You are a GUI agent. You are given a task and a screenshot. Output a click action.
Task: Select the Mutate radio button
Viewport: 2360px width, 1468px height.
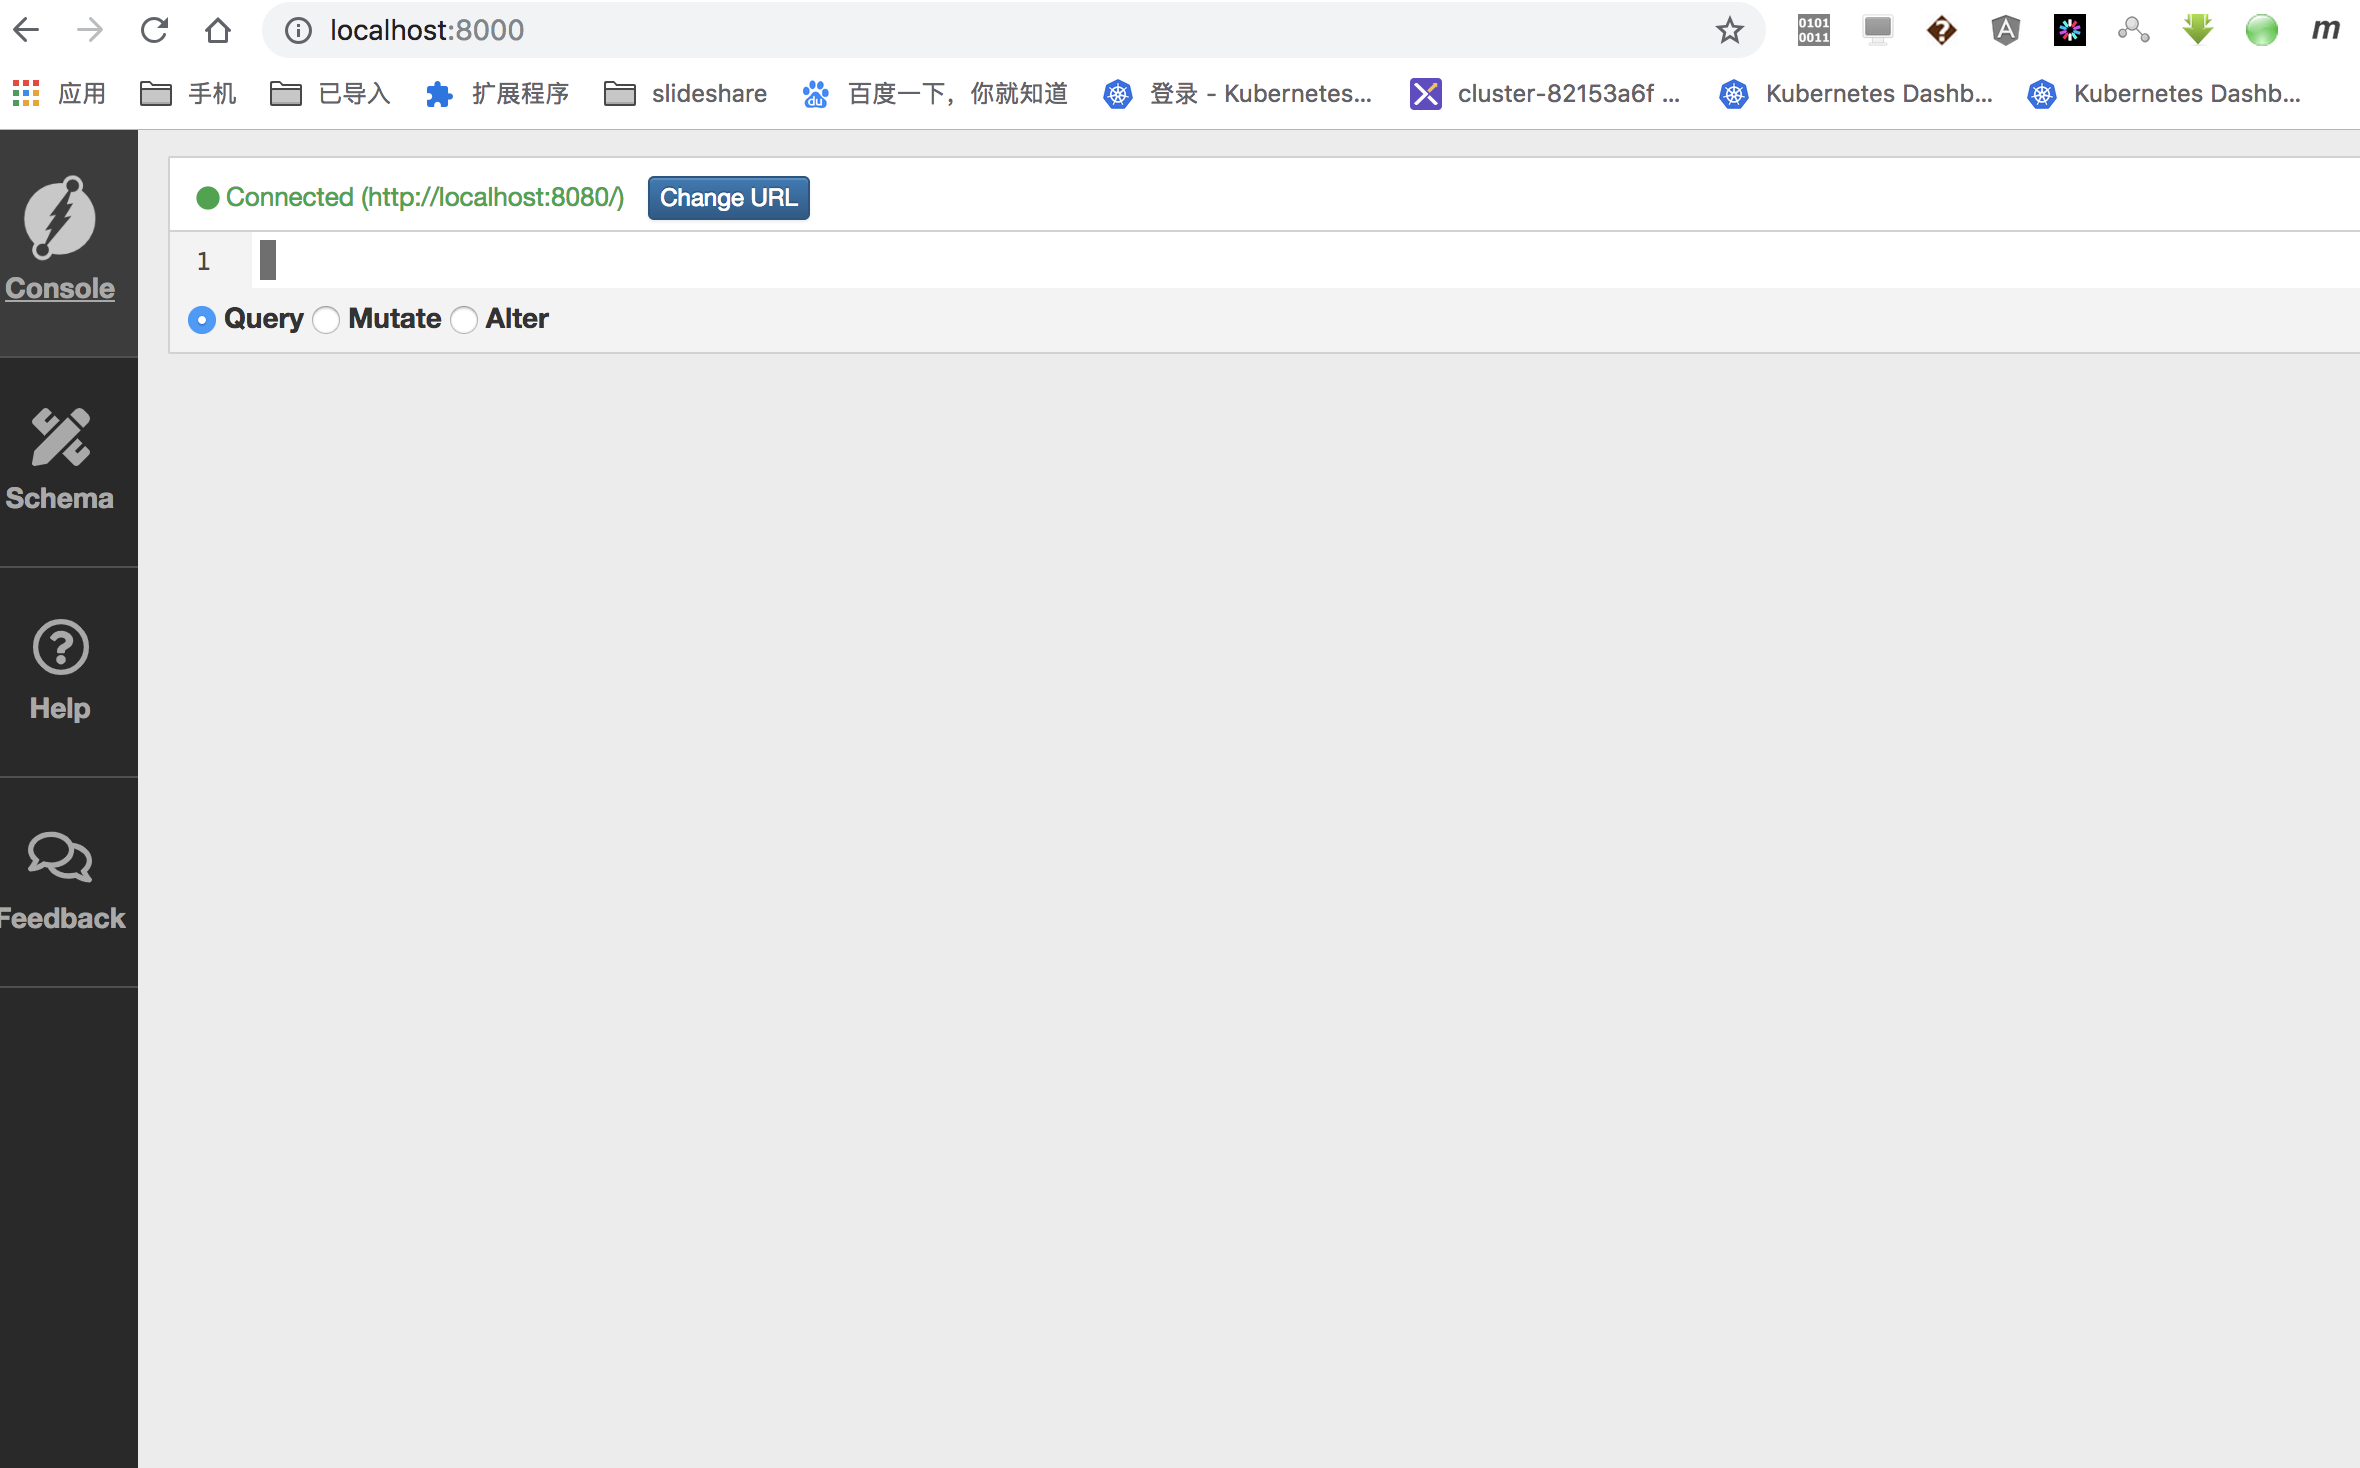(326, 320)
